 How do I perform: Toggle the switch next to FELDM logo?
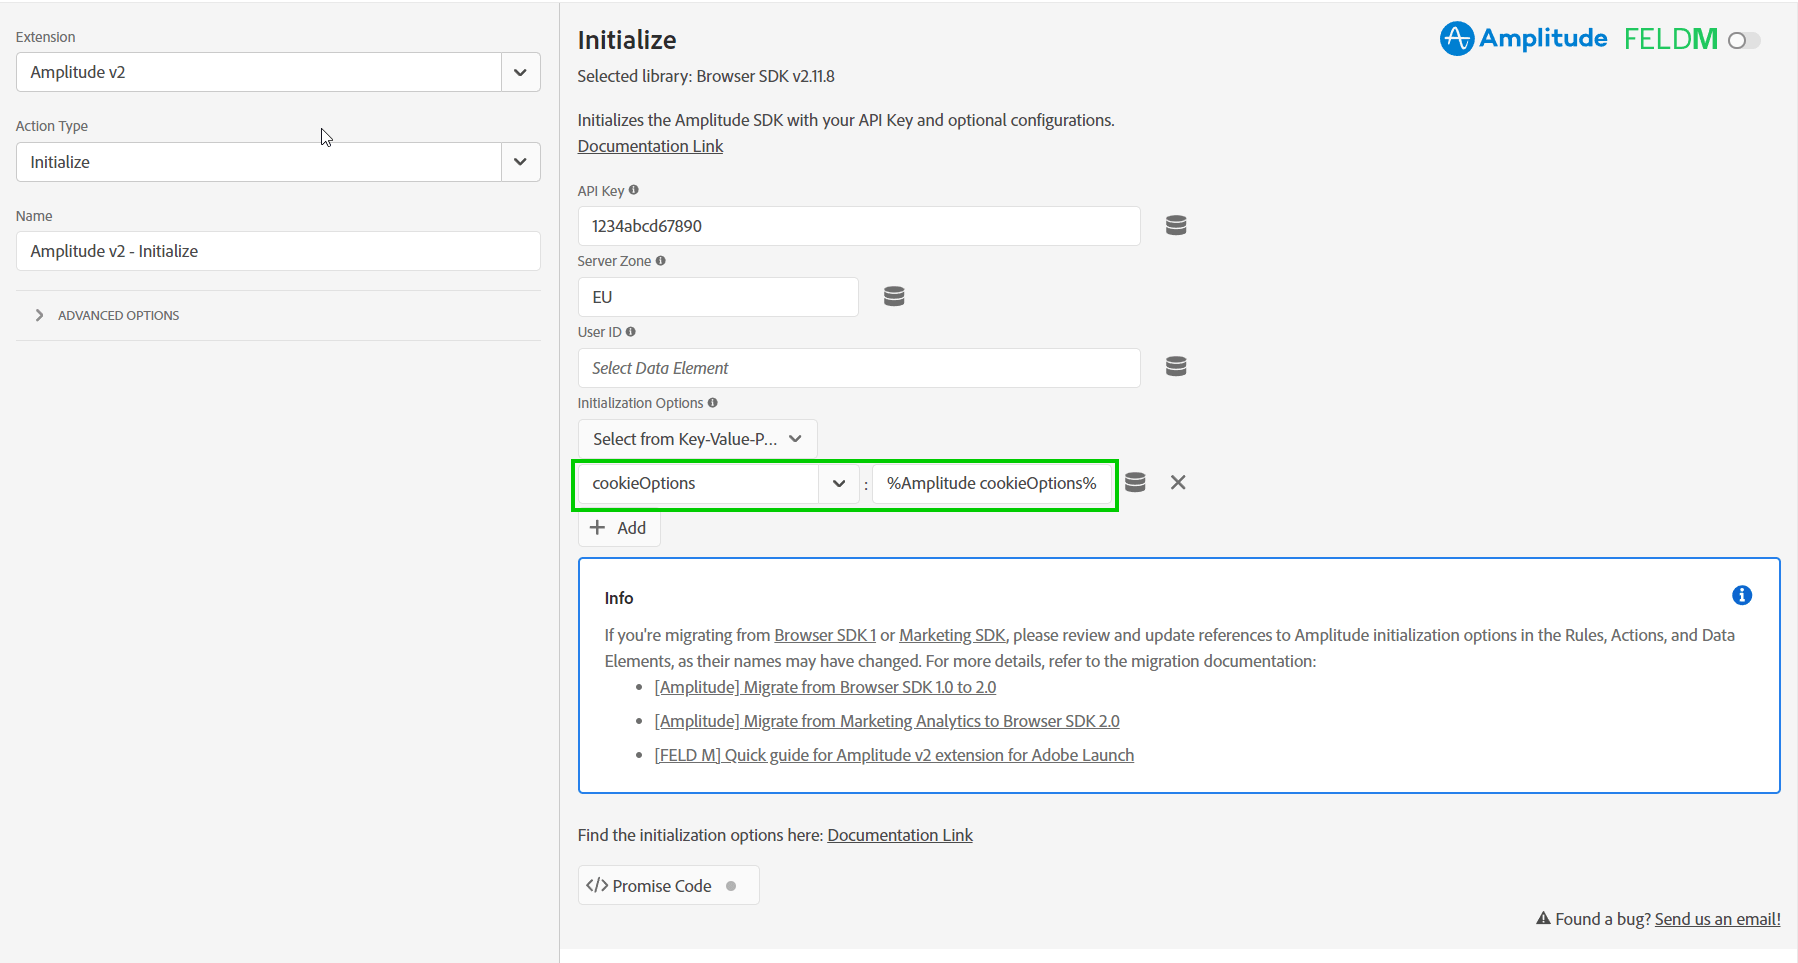click(1744, 41)
